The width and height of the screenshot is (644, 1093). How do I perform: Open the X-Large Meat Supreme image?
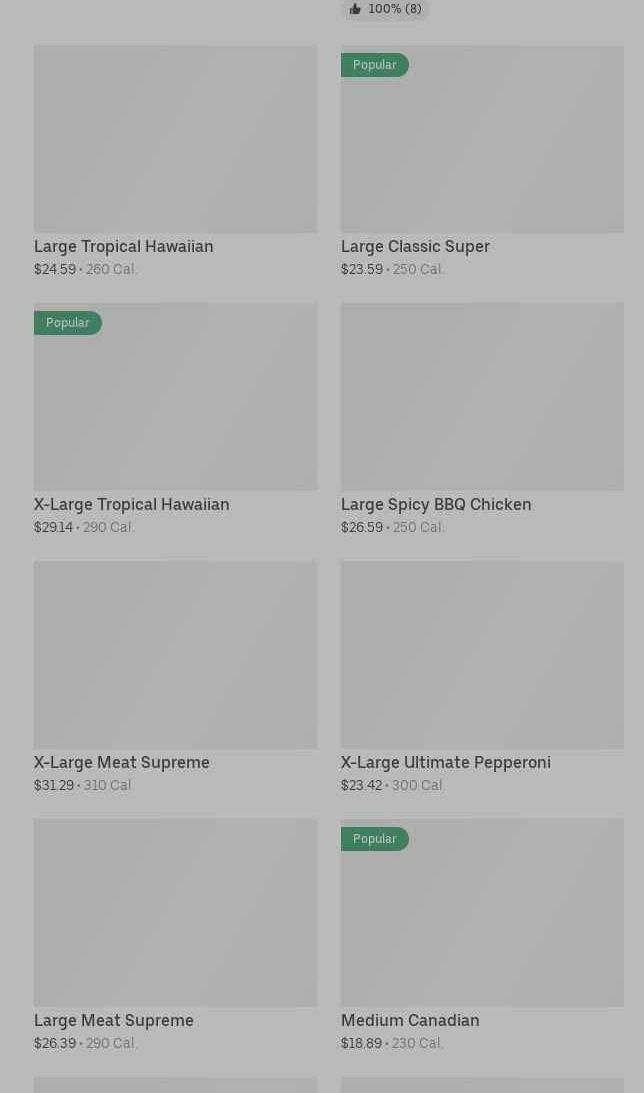pyautogui.click(x=175, y=655)
